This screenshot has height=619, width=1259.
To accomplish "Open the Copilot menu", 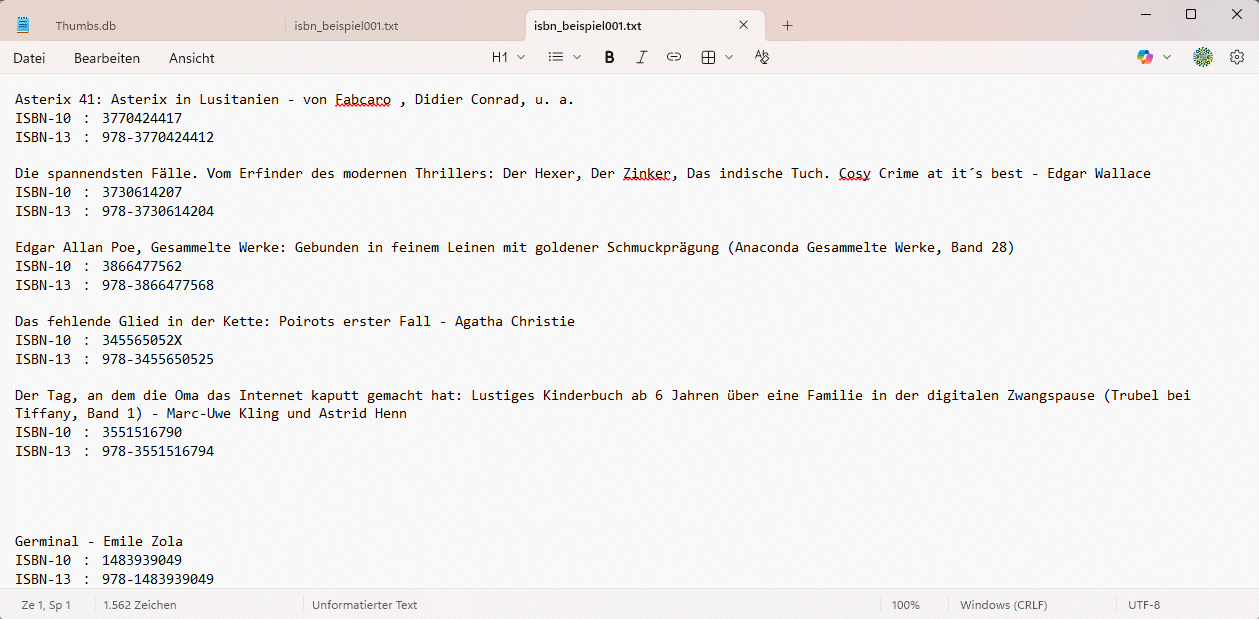I will pos(1153,58).
